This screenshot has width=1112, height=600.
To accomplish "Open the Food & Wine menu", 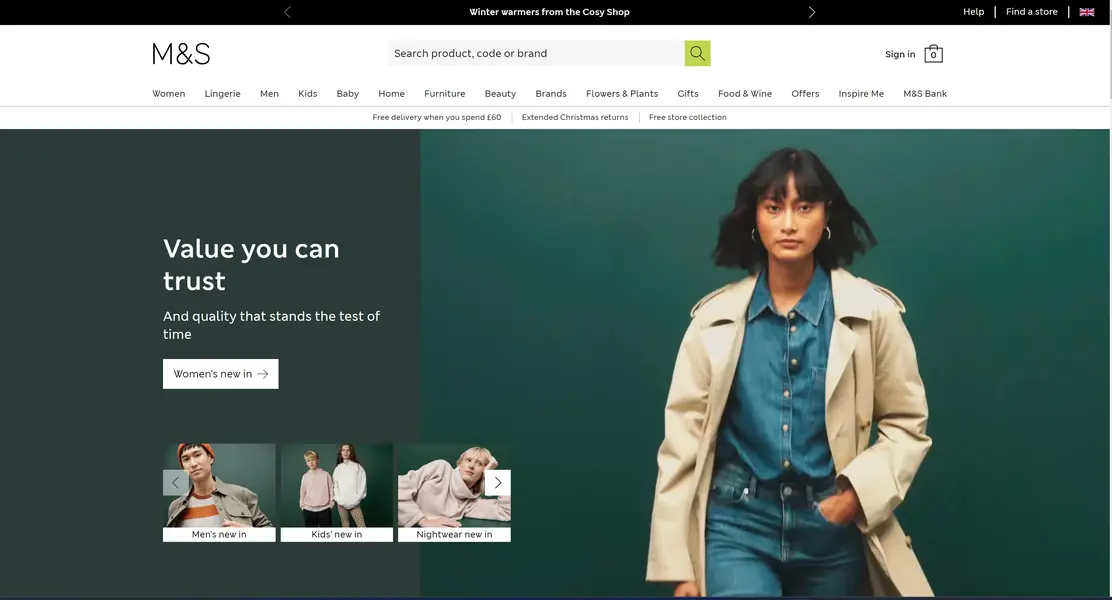I will (745, 94).
